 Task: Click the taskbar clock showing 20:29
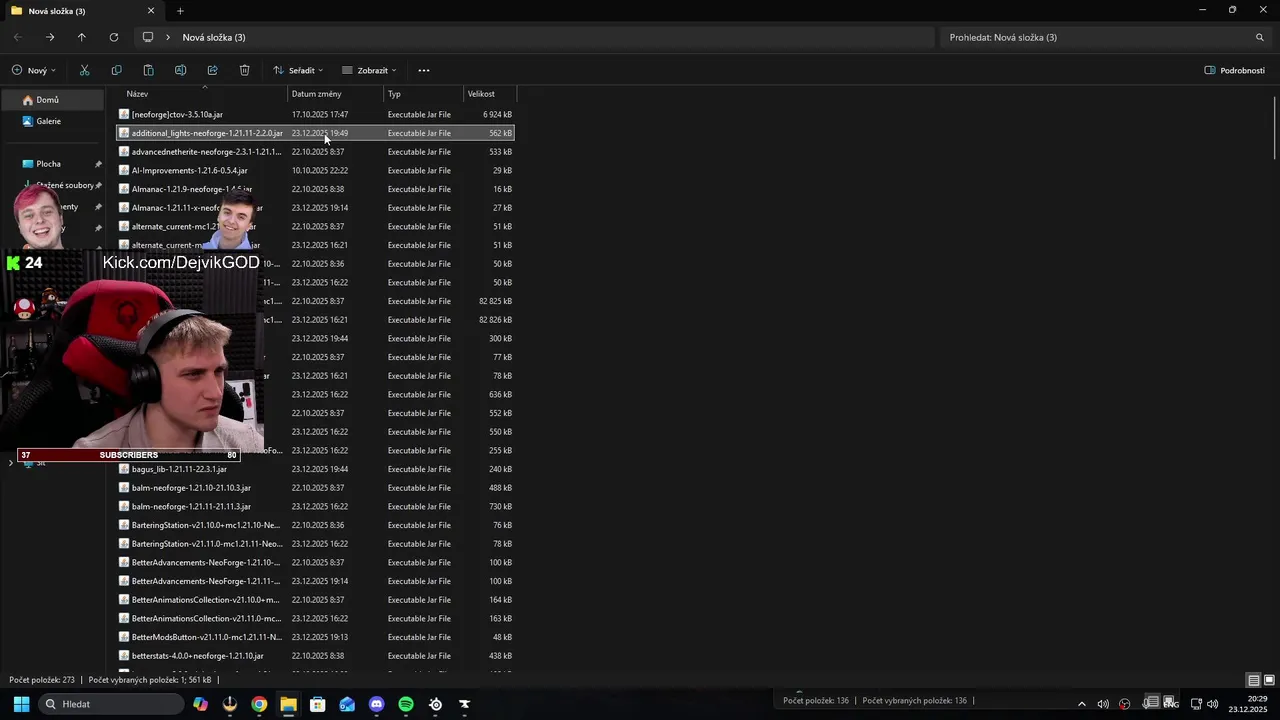click(x=1248, y=704)
